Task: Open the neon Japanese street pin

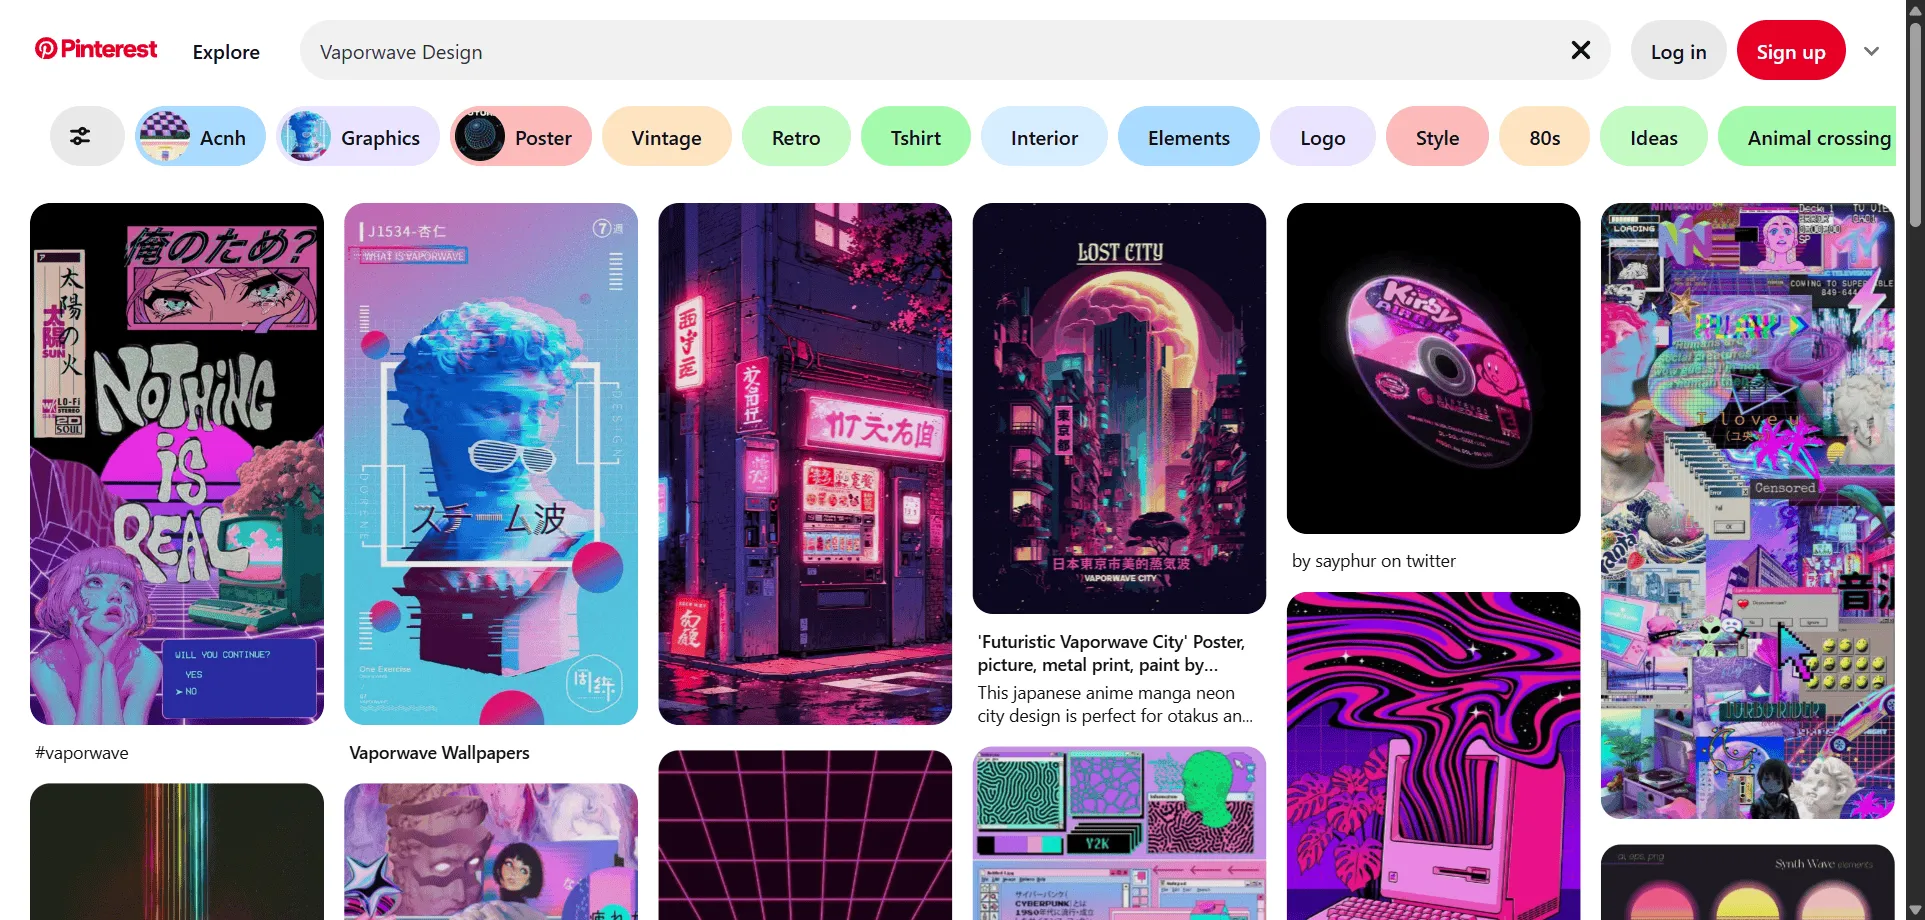Action: 805,464
